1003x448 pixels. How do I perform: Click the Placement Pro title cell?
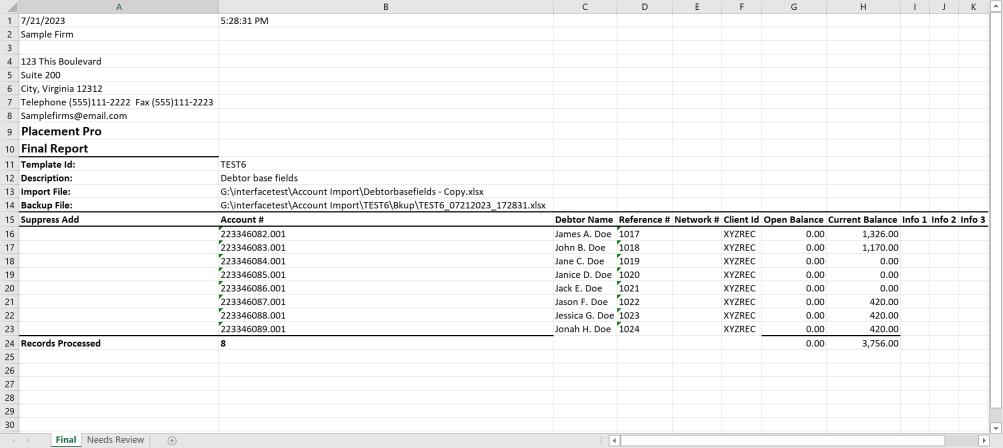(x=61, y=131)
